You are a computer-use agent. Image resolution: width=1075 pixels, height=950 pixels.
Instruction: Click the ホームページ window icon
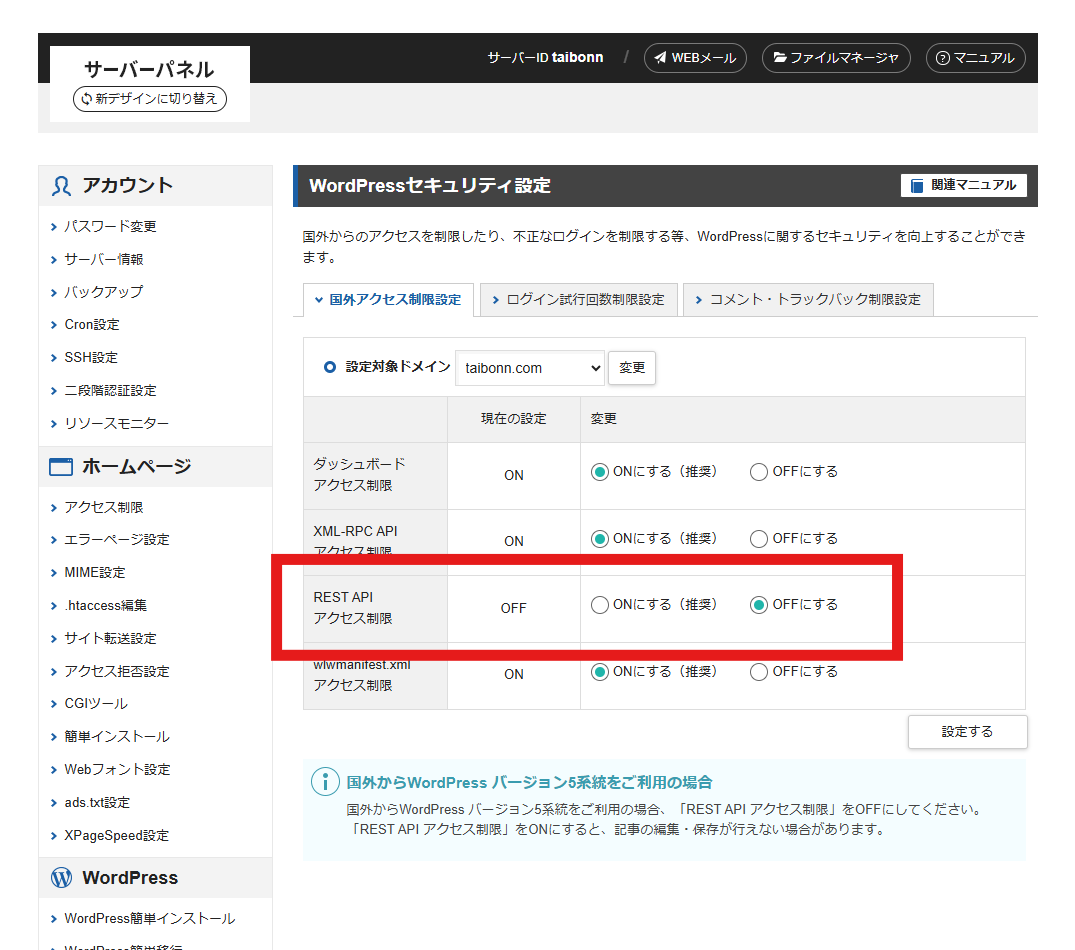[61, 467]
